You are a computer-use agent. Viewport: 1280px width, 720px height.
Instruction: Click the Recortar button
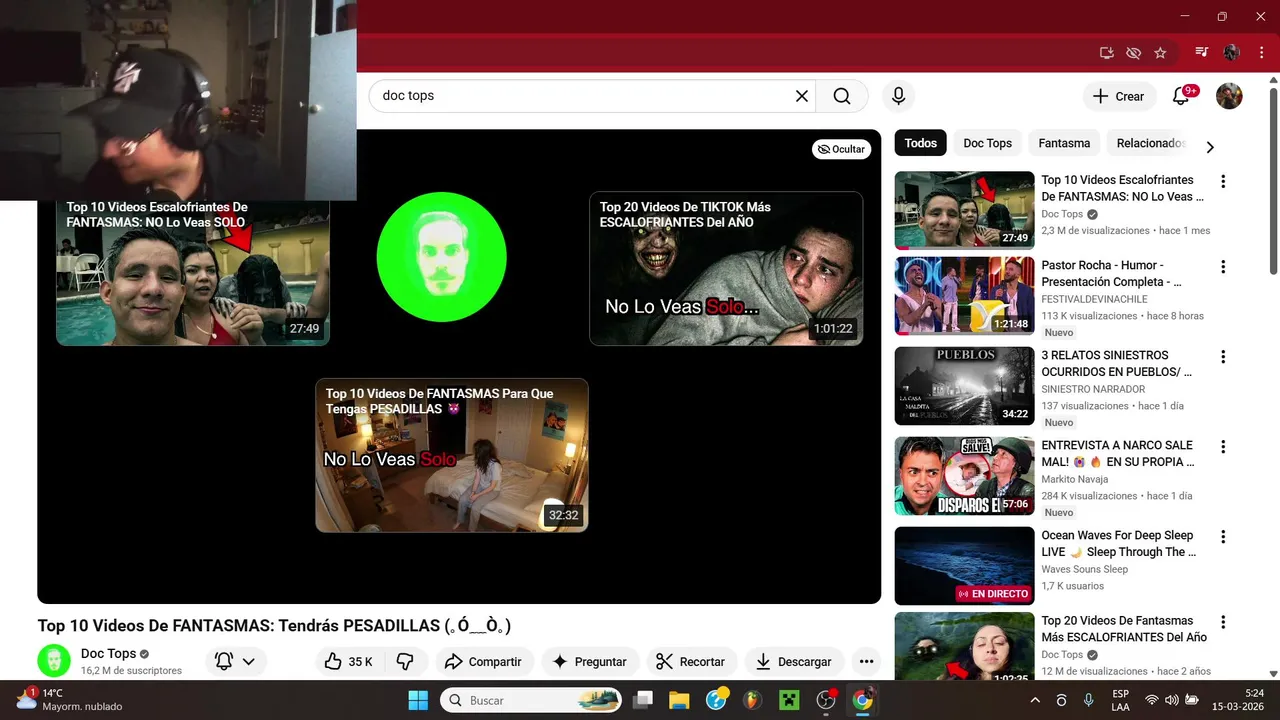pyautogui.click(x=691, y=662)
